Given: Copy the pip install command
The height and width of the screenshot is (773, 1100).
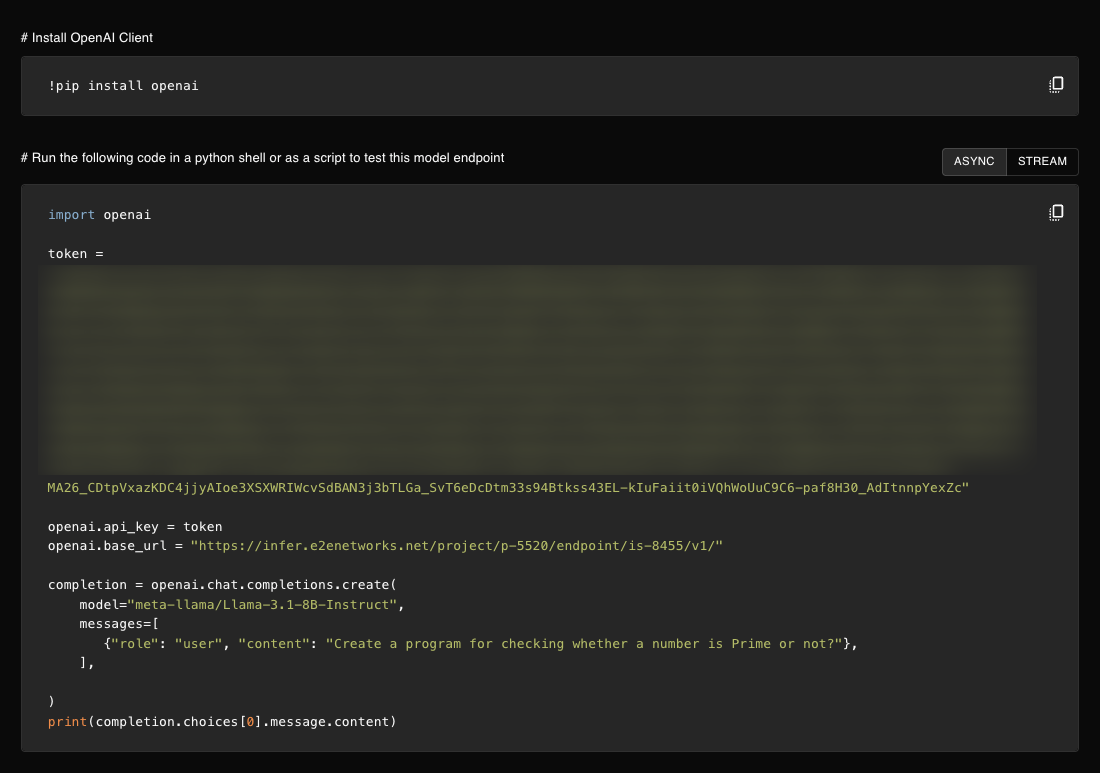Looking at the screenshot, I should point(1056,85).
